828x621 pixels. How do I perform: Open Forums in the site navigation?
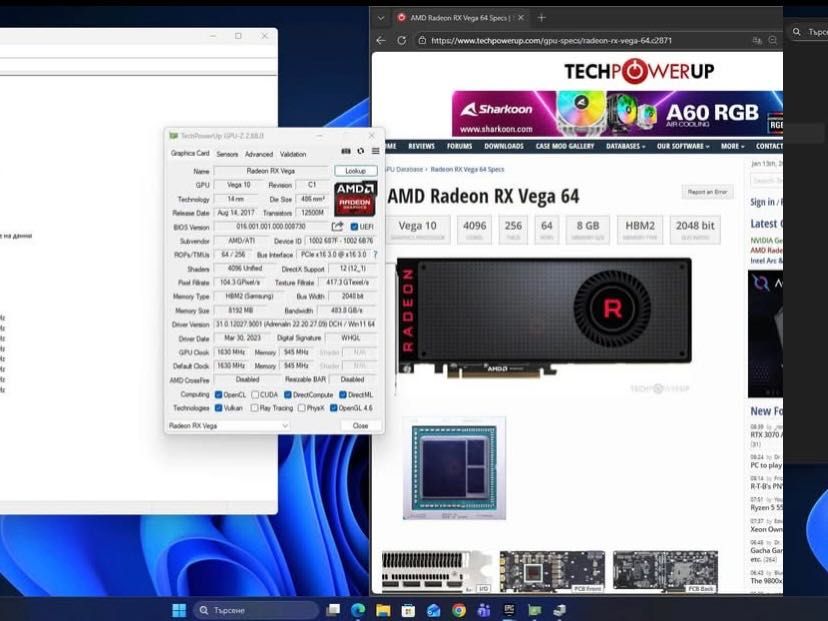(x=459, y=146)
